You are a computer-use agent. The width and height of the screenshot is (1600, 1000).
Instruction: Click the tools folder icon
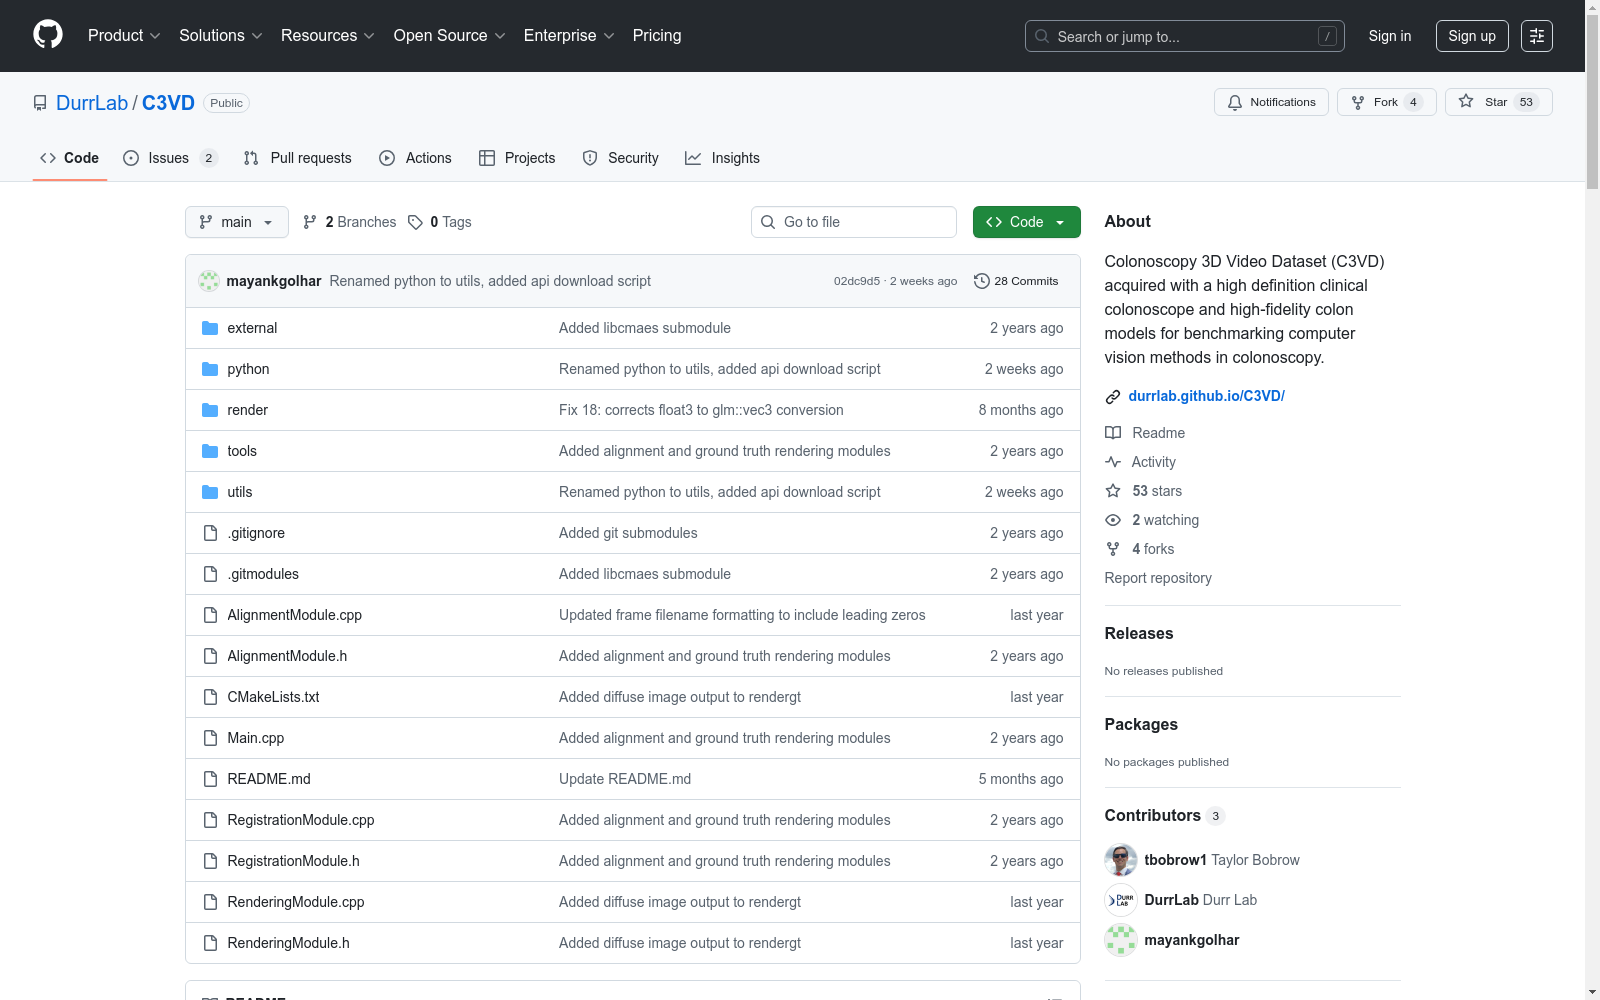click(210, 451)
